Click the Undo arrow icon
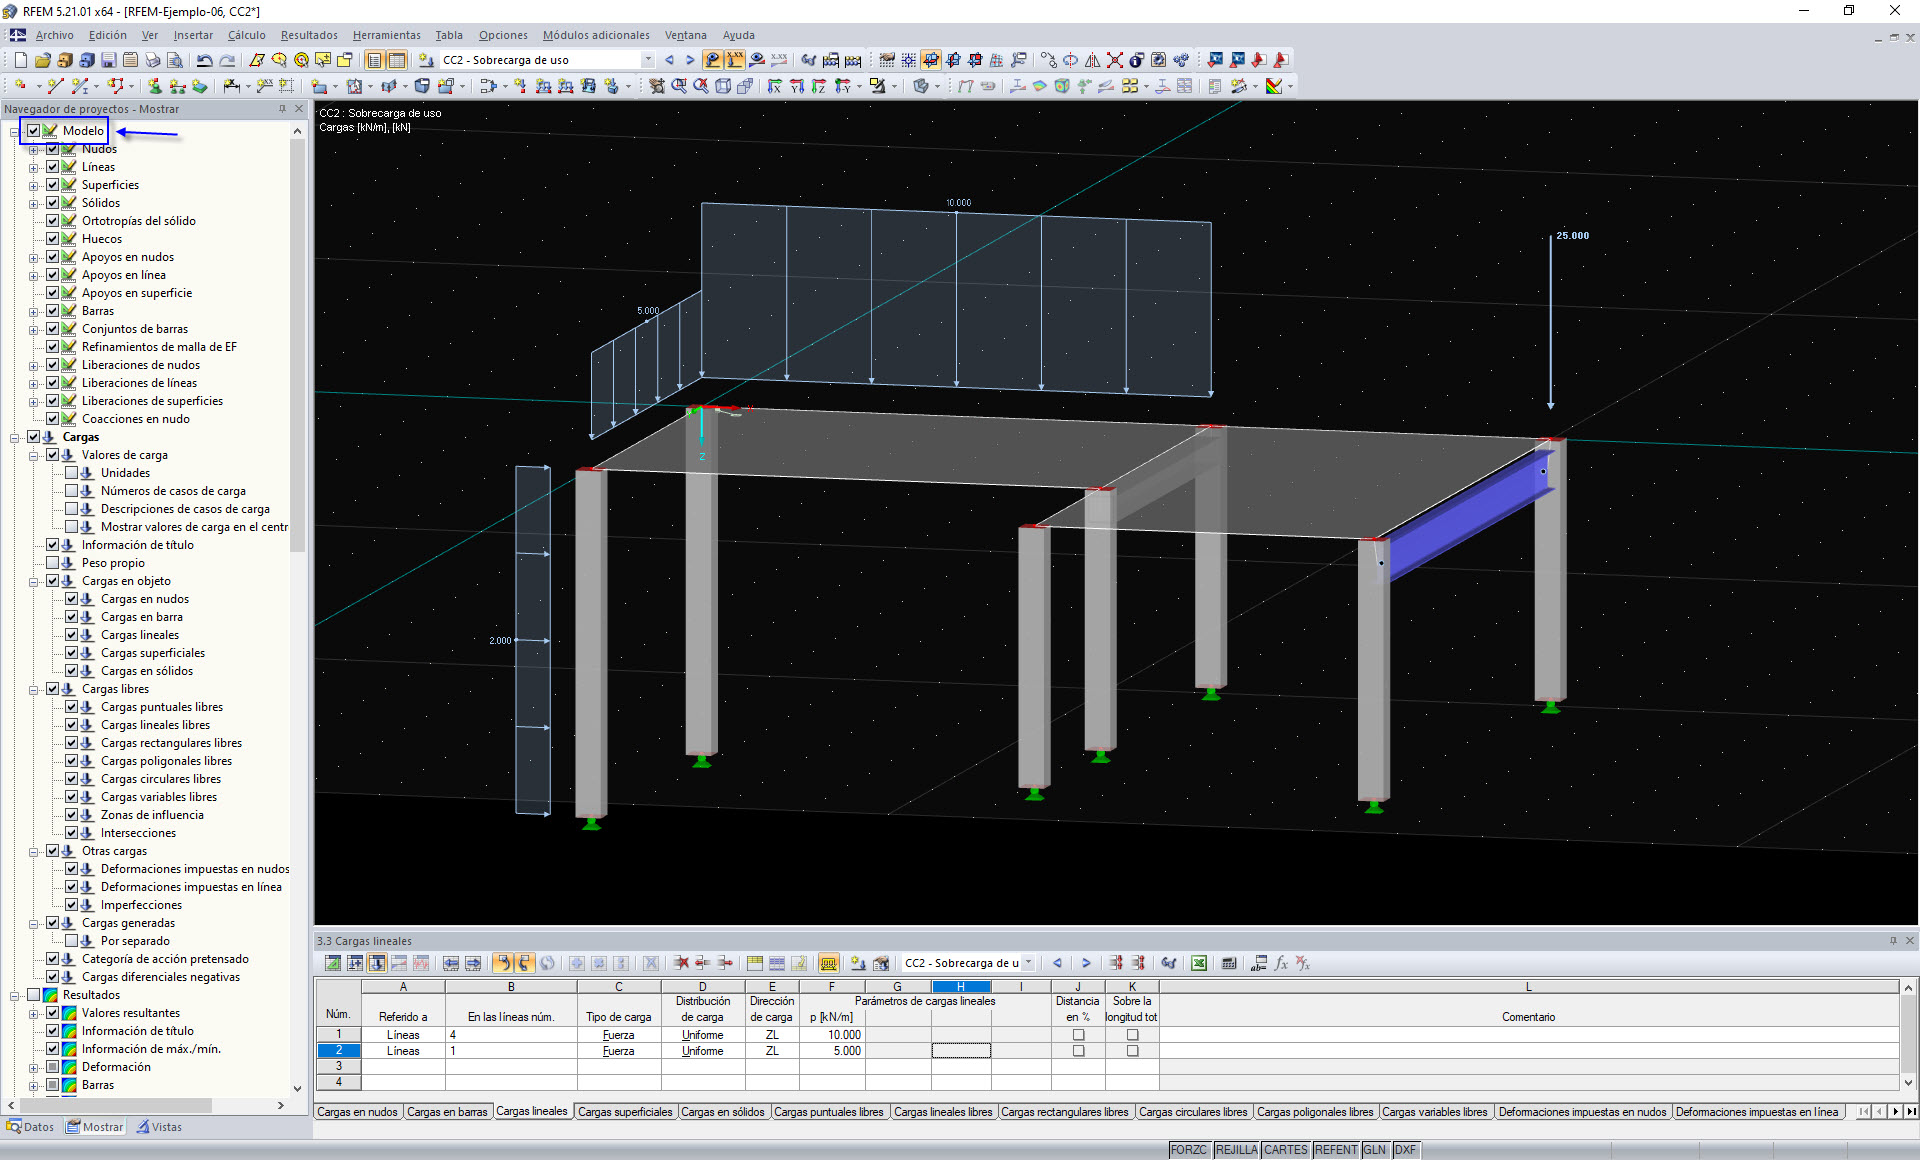 coord(204,60)
